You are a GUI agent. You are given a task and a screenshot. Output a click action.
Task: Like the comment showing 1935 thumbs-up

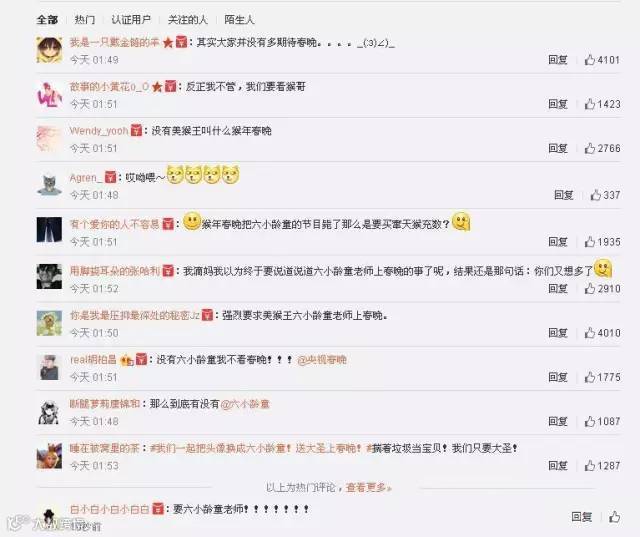pyautogui.click(x=590, y=242)
